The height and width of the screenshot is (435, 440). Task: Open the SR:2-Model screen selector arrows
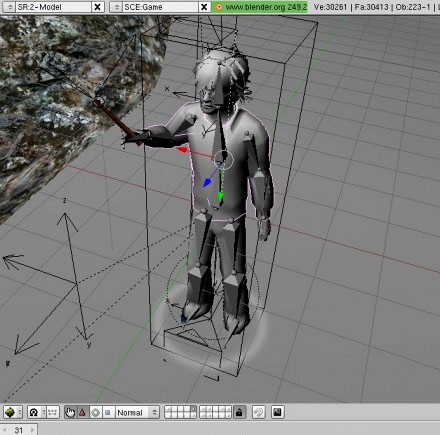click(x=10, y=7)
